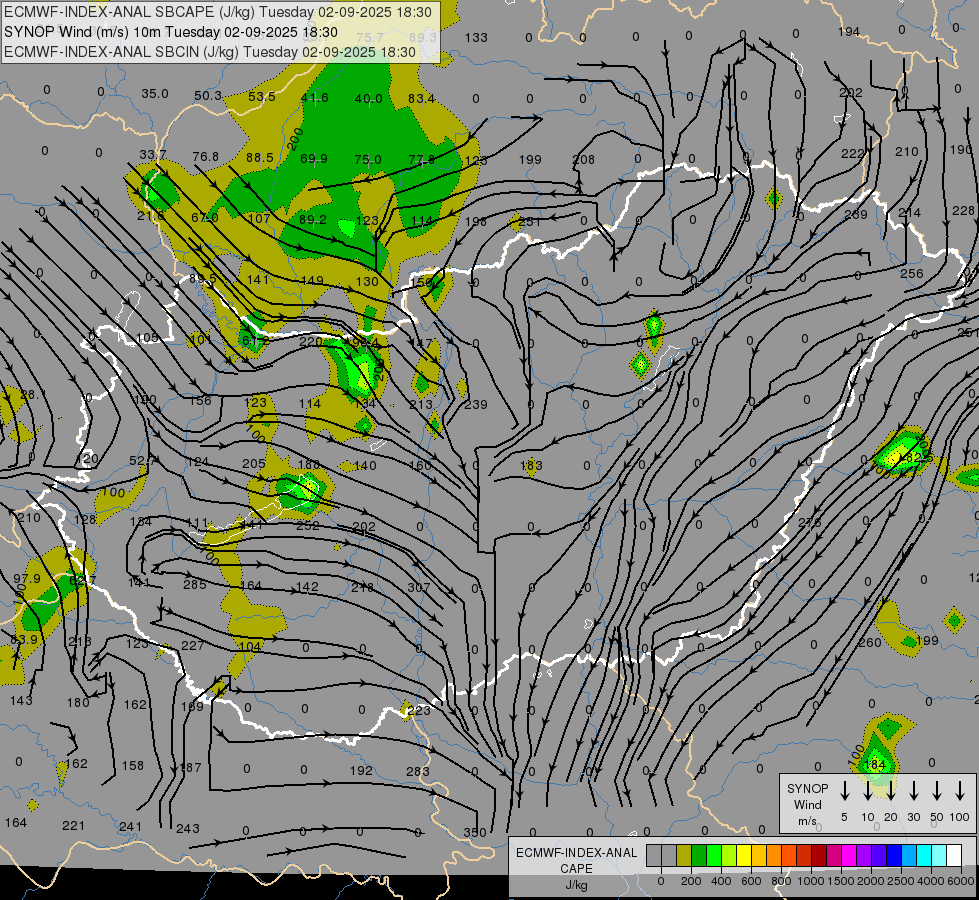
Task: Click the map value 285
Action: 195,585
